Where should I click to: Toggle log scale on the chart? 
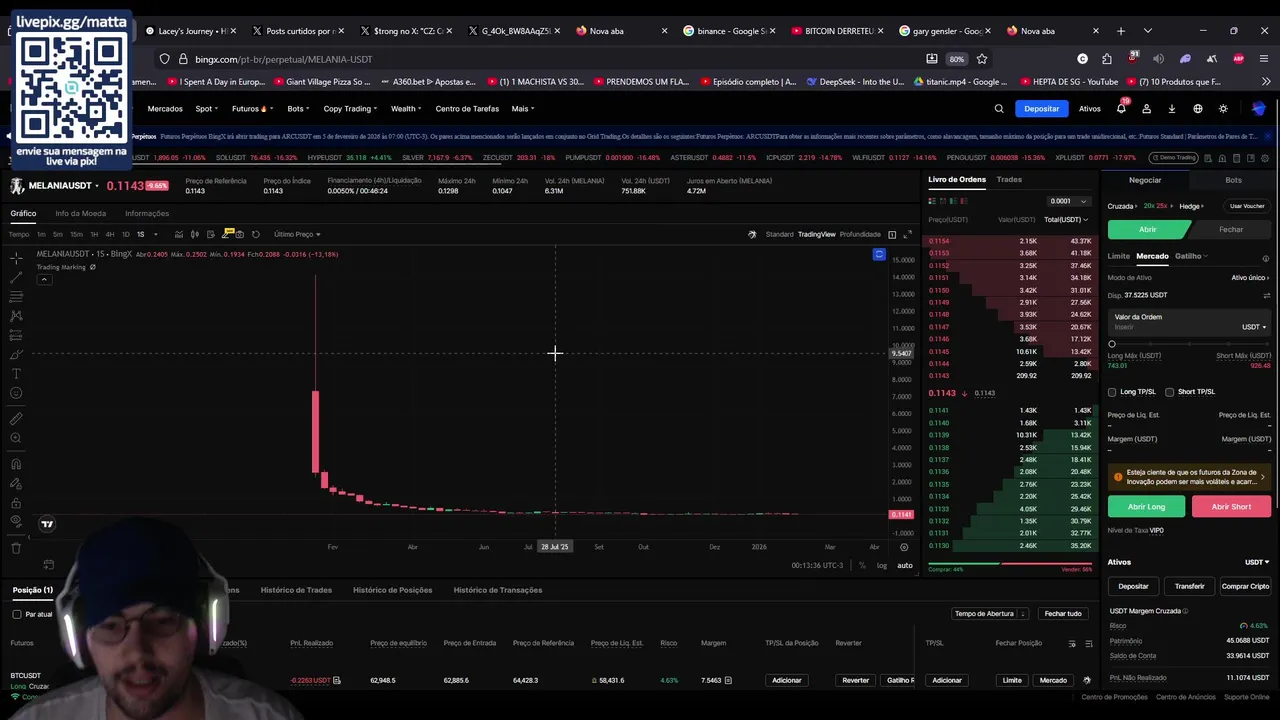(882, 566)
